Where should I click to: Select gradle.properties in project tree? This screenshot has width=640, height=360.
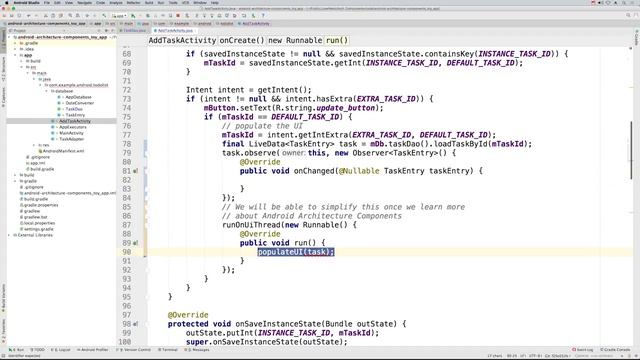coord(41,205)
